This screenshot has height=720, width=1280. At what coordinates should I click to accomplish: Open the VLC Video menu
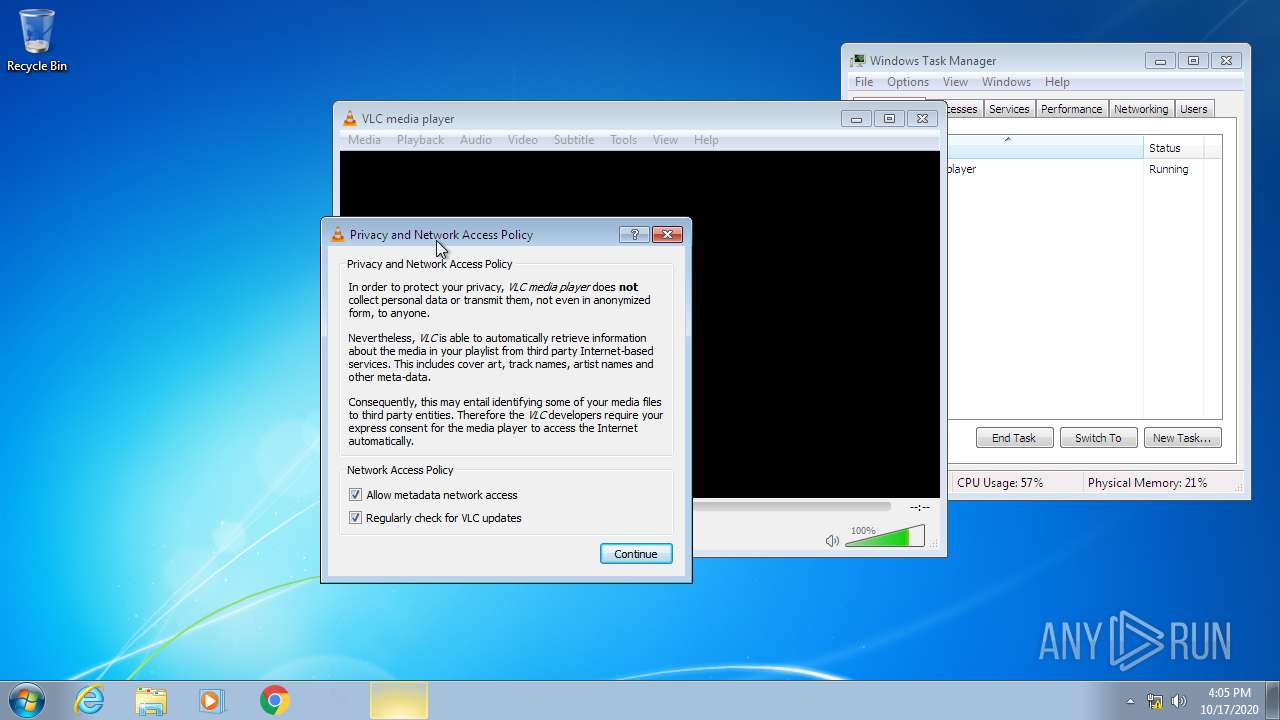point(523,140)
